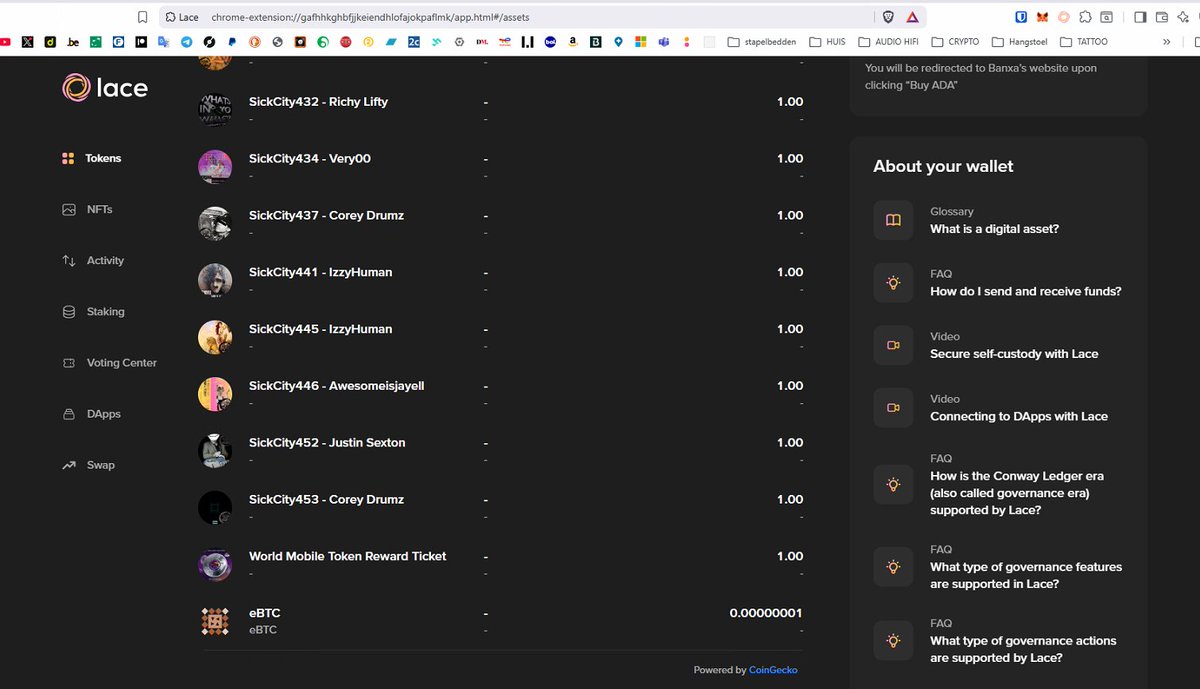Open the Hangstoel bookmarks folder
The height and width of the screenshot is (689, 1200).
click(1019, 42)
